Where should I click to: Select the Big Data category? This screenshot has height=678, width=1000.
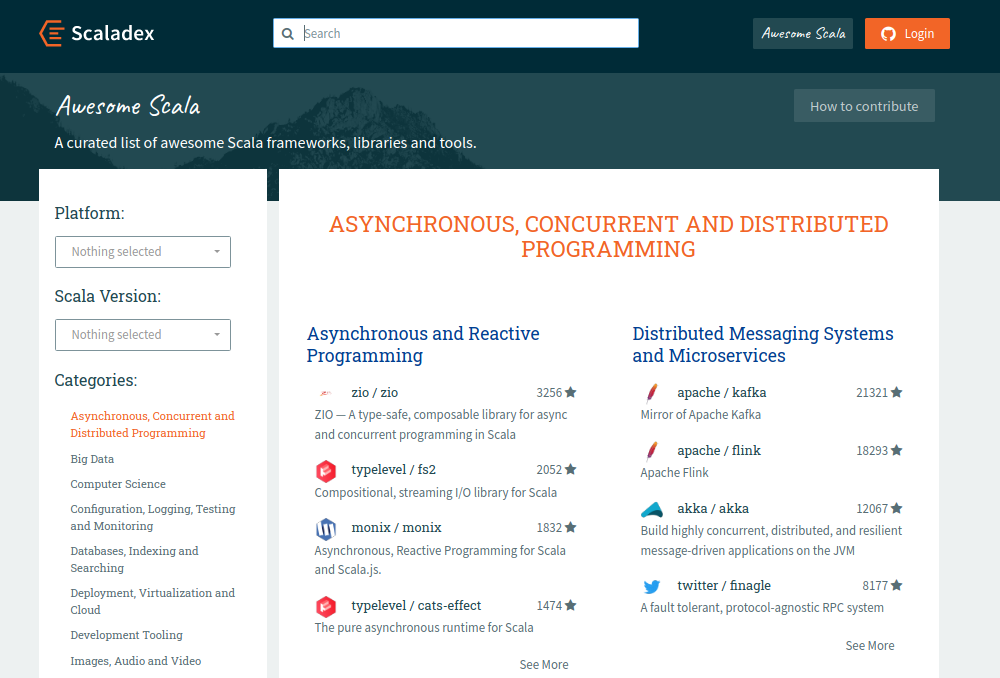pos(92,459)
